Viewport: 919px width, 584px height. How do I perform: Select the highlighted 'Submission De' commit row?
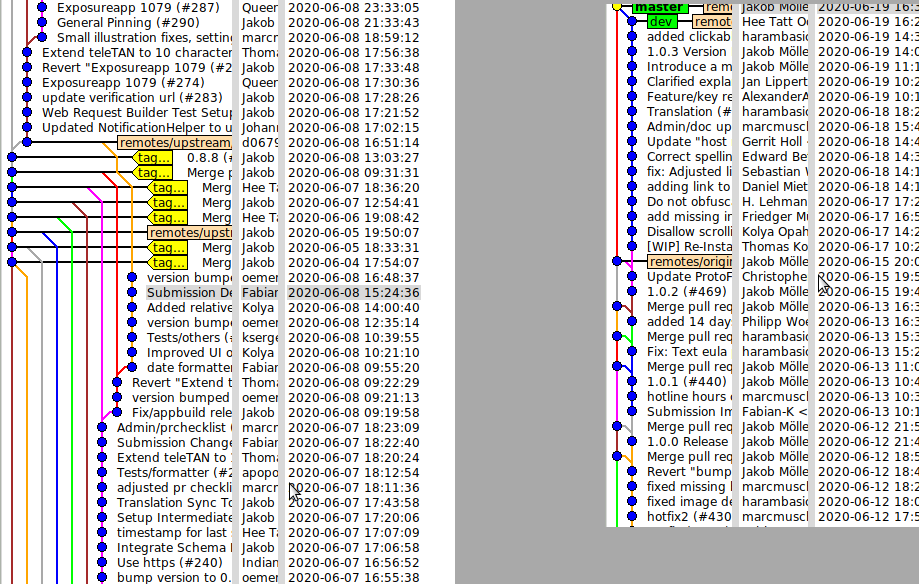point(189,293)
